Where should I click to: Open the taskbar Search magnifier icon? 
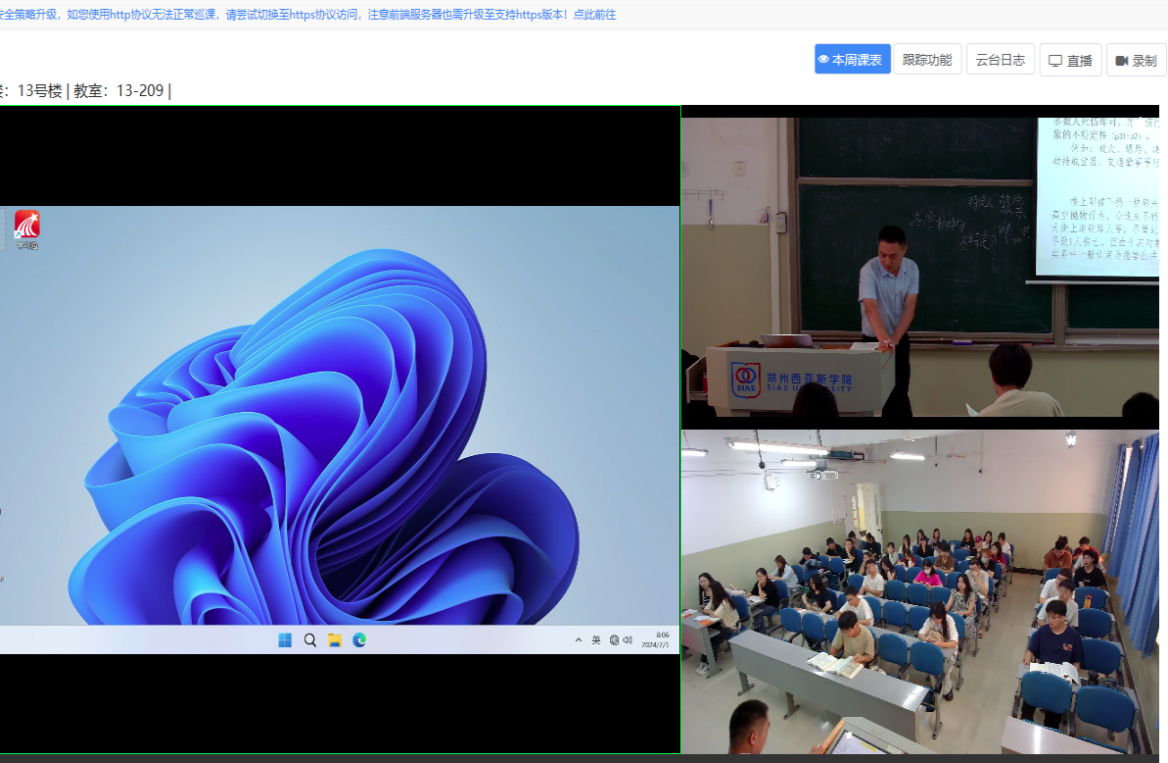coord(310,640)
